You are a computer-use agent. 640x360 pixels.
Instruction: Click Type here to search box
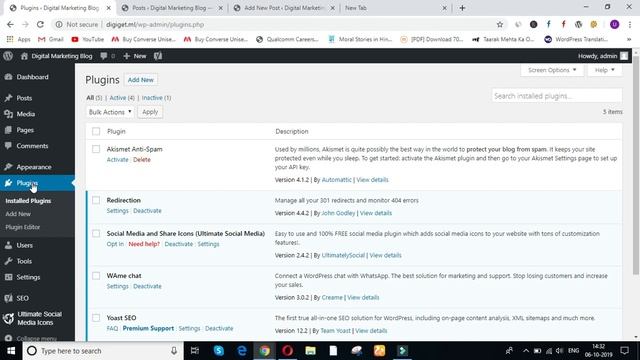pos(102,351)
